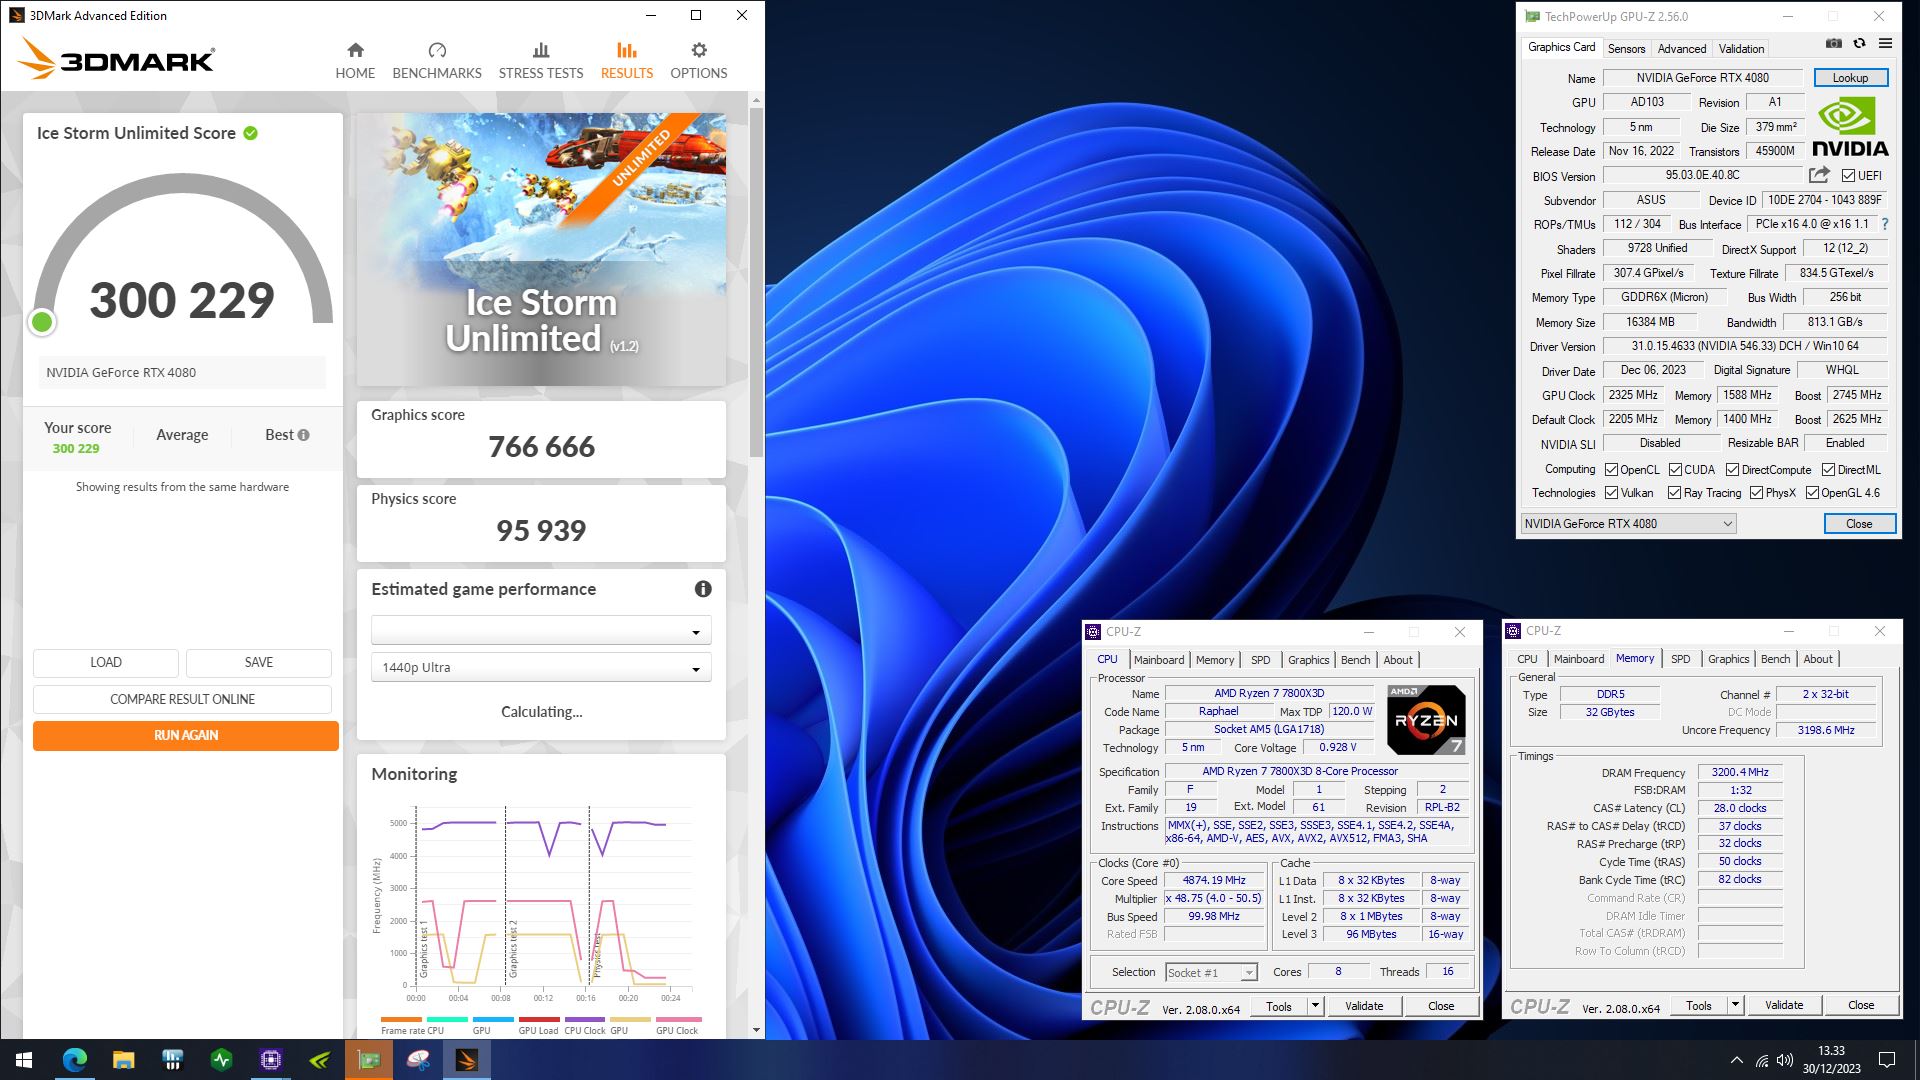The height and width of the screenshot is (1080, 1920).
Task: Open 3DMark Options gear
Action: pos(699,50)
